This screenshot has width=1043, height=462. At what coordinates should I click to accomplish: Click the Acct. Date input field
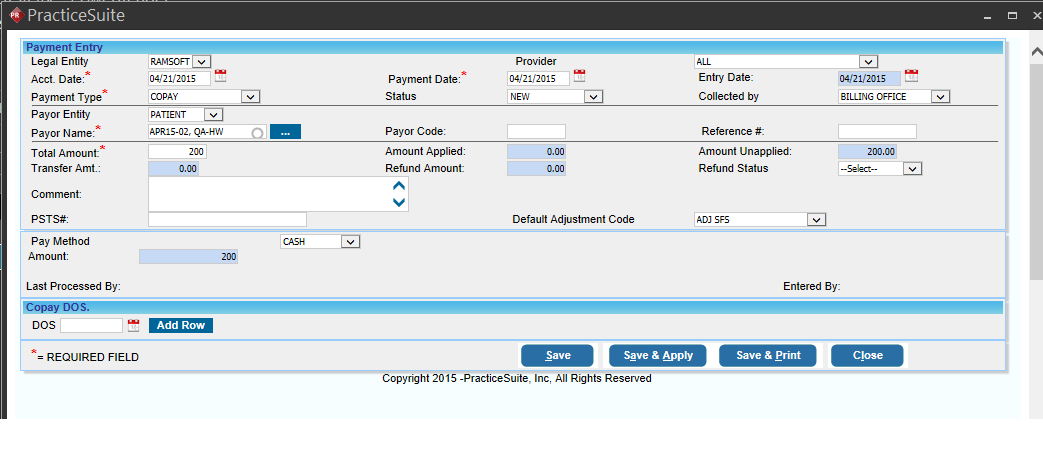(x=180, y=78)
